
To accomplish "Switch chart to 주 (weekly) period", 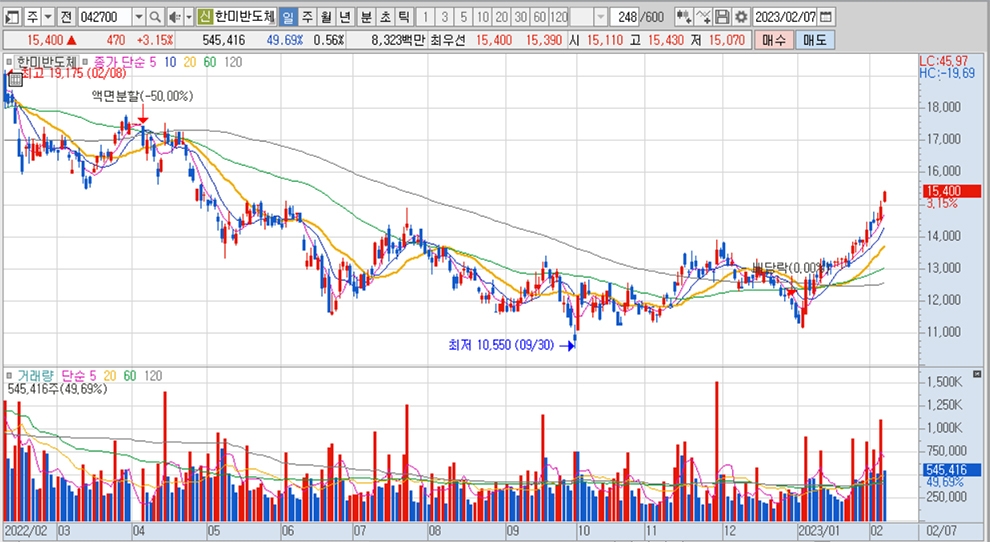I will [x=307, y=17].
